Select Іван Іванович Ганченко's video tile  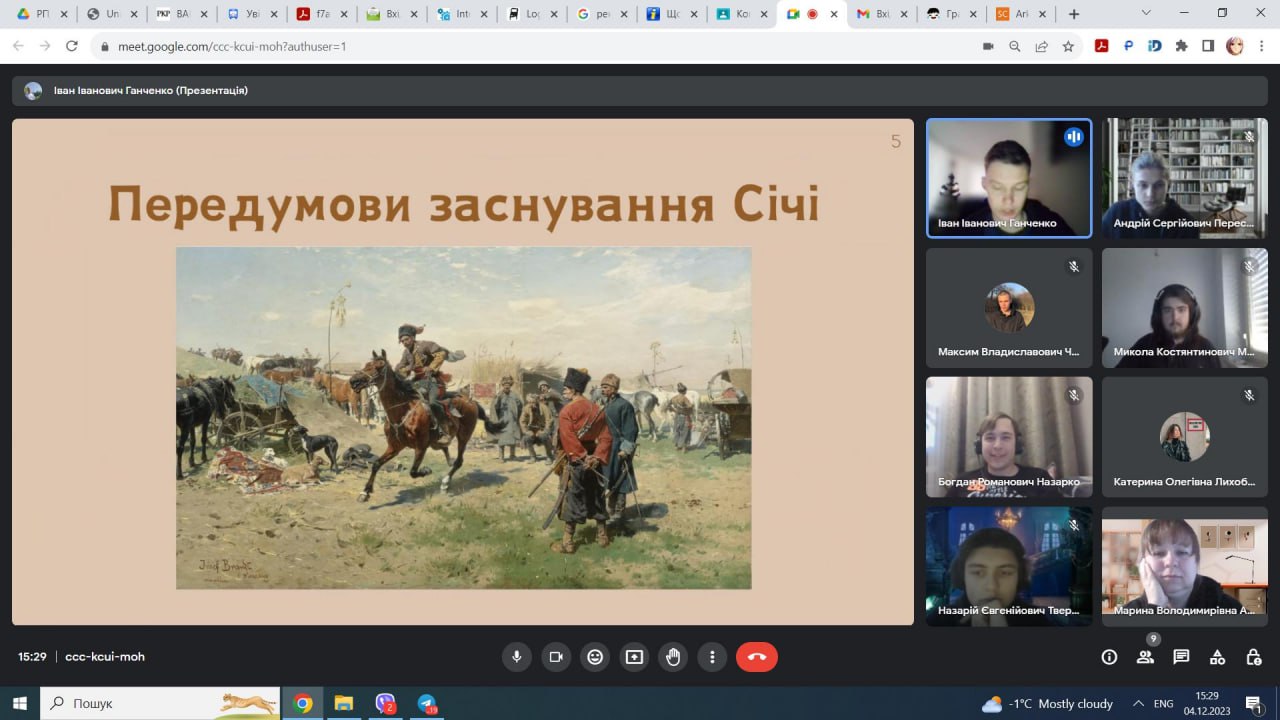1008,178
